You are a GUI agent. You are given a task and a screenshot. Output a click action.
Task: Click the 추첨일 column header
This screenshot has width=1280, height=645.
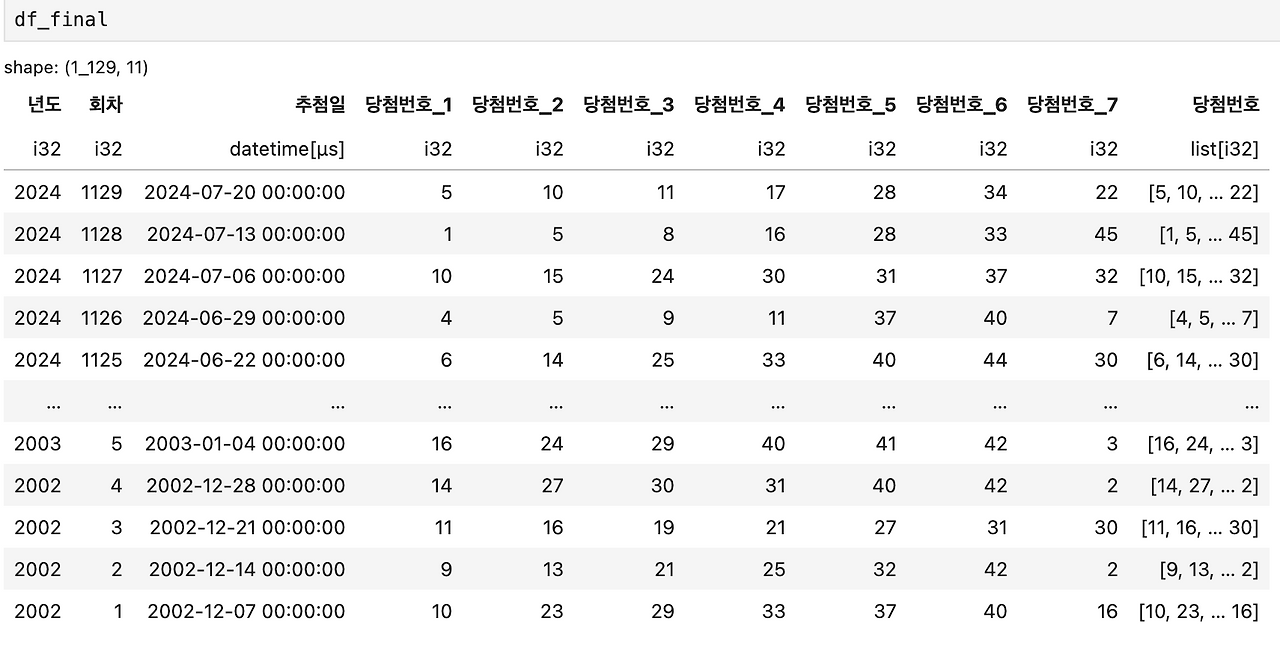[x=319, y=104]
